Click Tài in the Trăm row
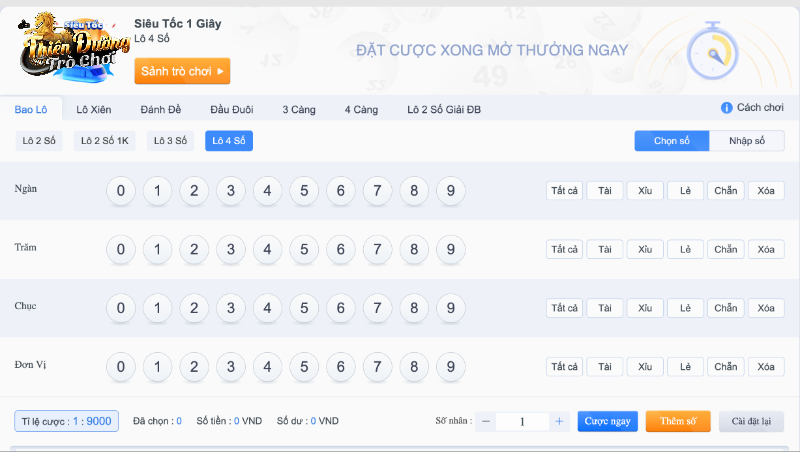Image resolution: width=800 pixels, height=452 pixels. (604, 249)
